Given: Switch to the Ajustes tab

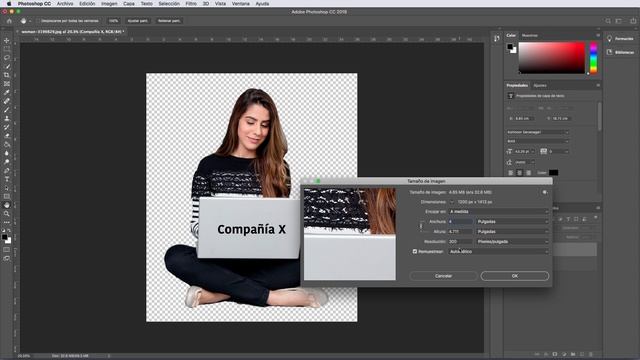Looking at the screenshot, I should point(540,85).
